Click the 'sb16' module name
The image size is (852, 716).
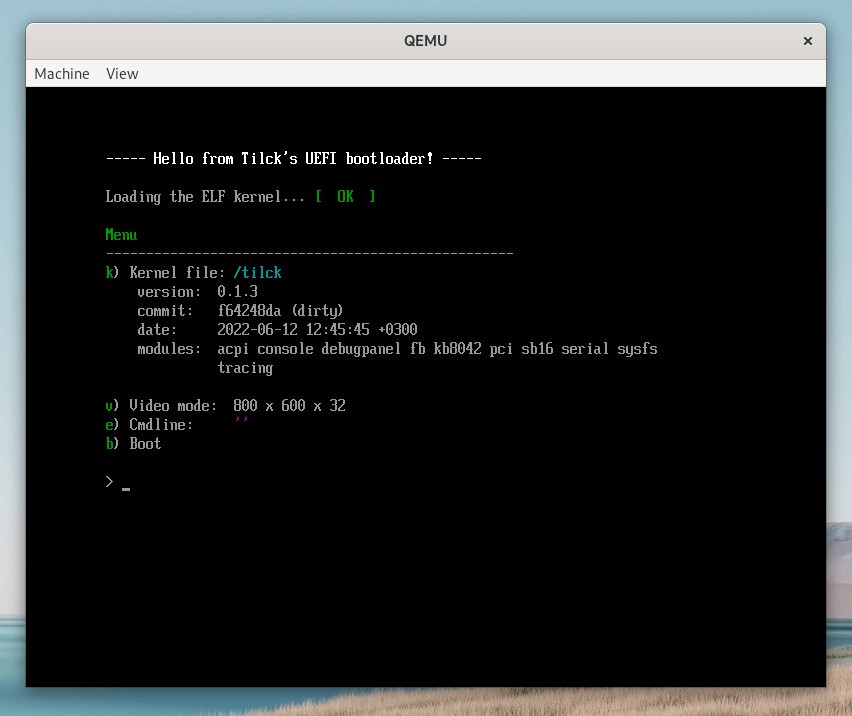(x=537, y=348)
